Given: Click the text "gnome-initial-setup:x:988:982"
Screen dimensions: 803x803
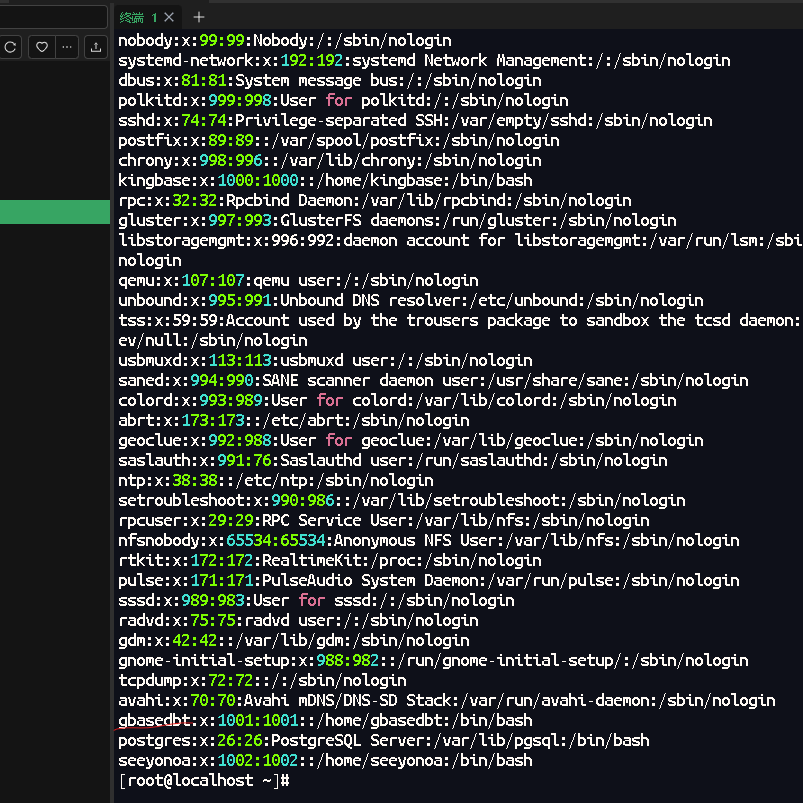Looking at the screenshot, I should [x=248, y=660].
